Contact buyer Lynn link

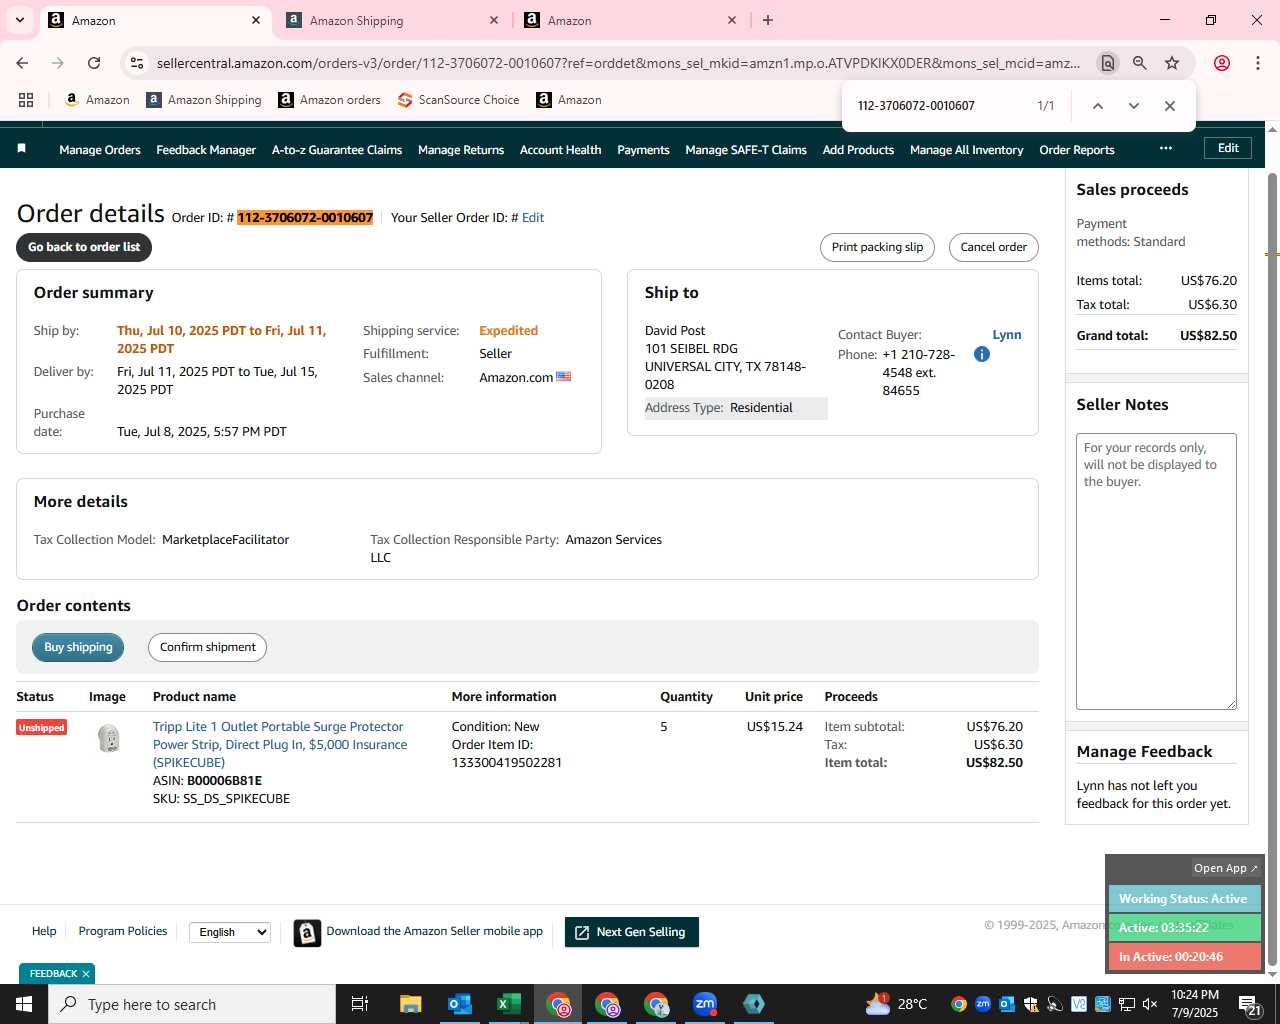pyautogui.click(x=1007, y=335)
